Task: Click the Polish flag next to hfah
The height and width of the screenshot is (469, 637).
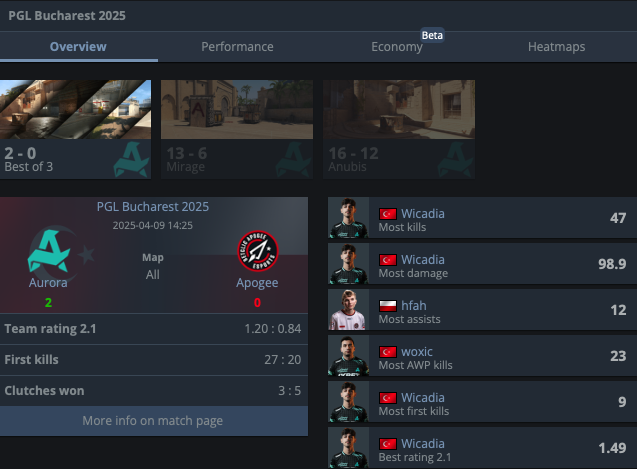Action: coord(388,306)
